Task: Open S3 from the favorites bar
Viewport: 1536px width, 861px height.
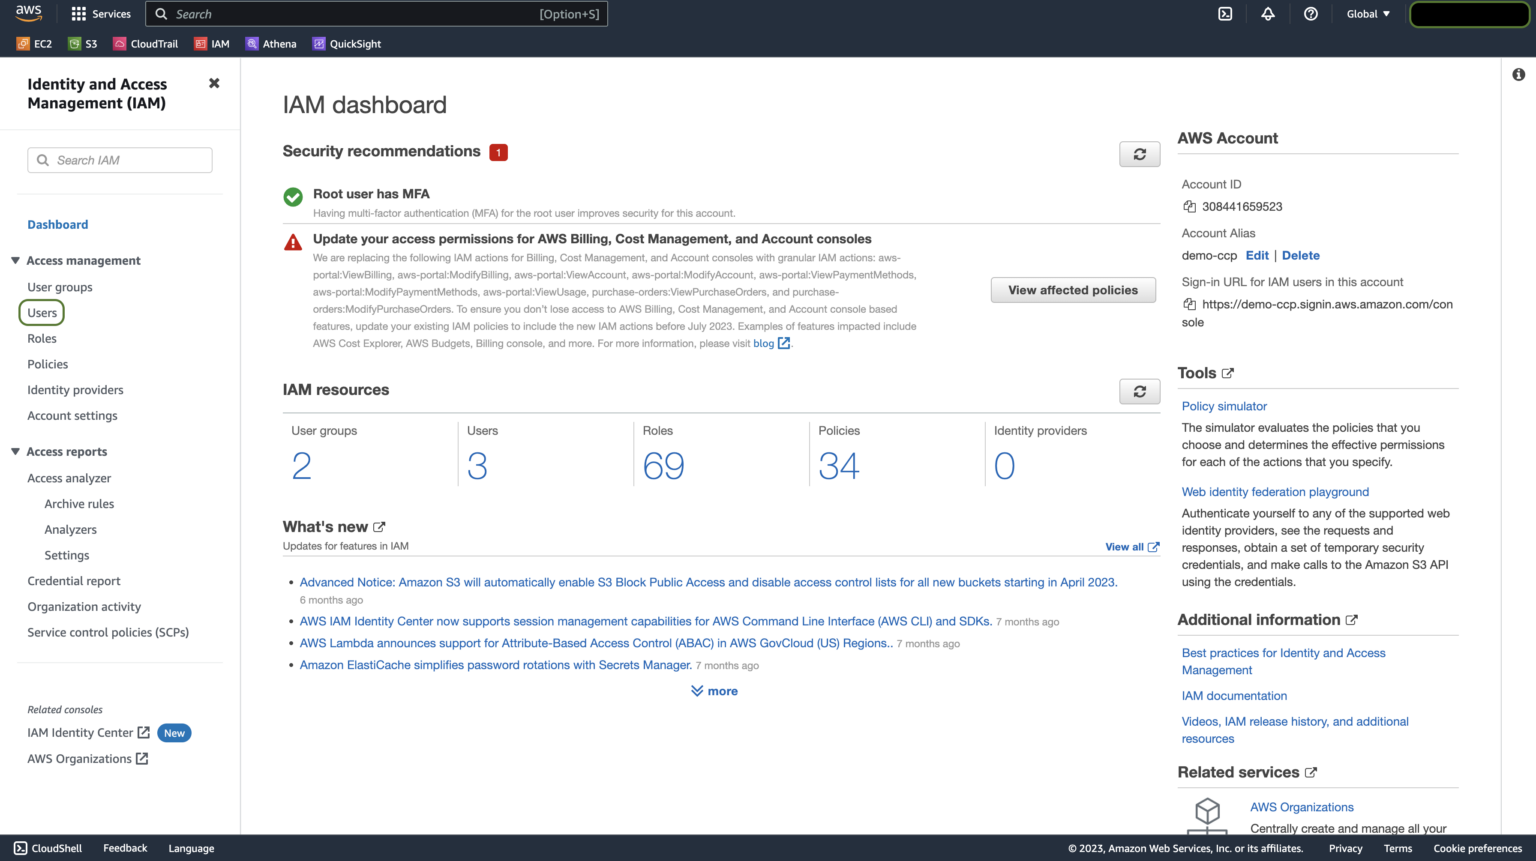Action: pos(83,43)
